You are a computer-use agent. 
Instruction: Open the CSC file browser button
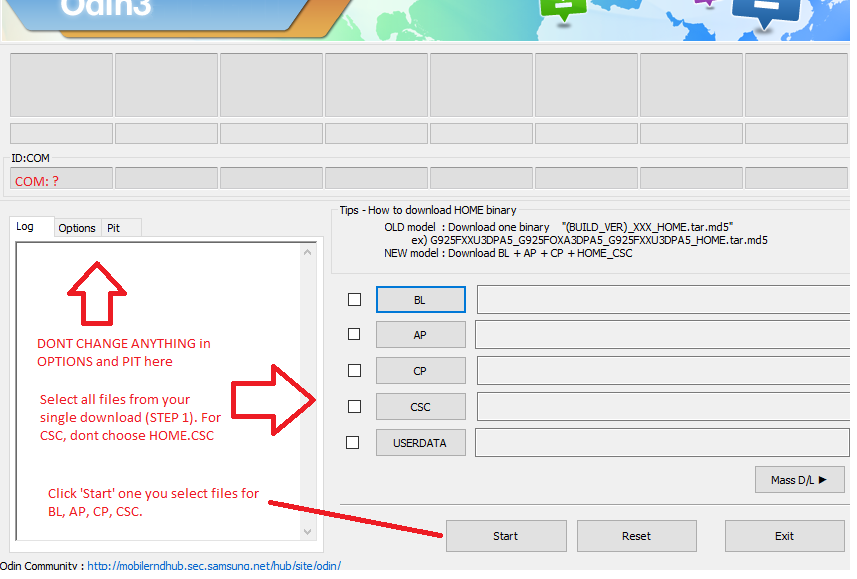[x=420, y=407]
